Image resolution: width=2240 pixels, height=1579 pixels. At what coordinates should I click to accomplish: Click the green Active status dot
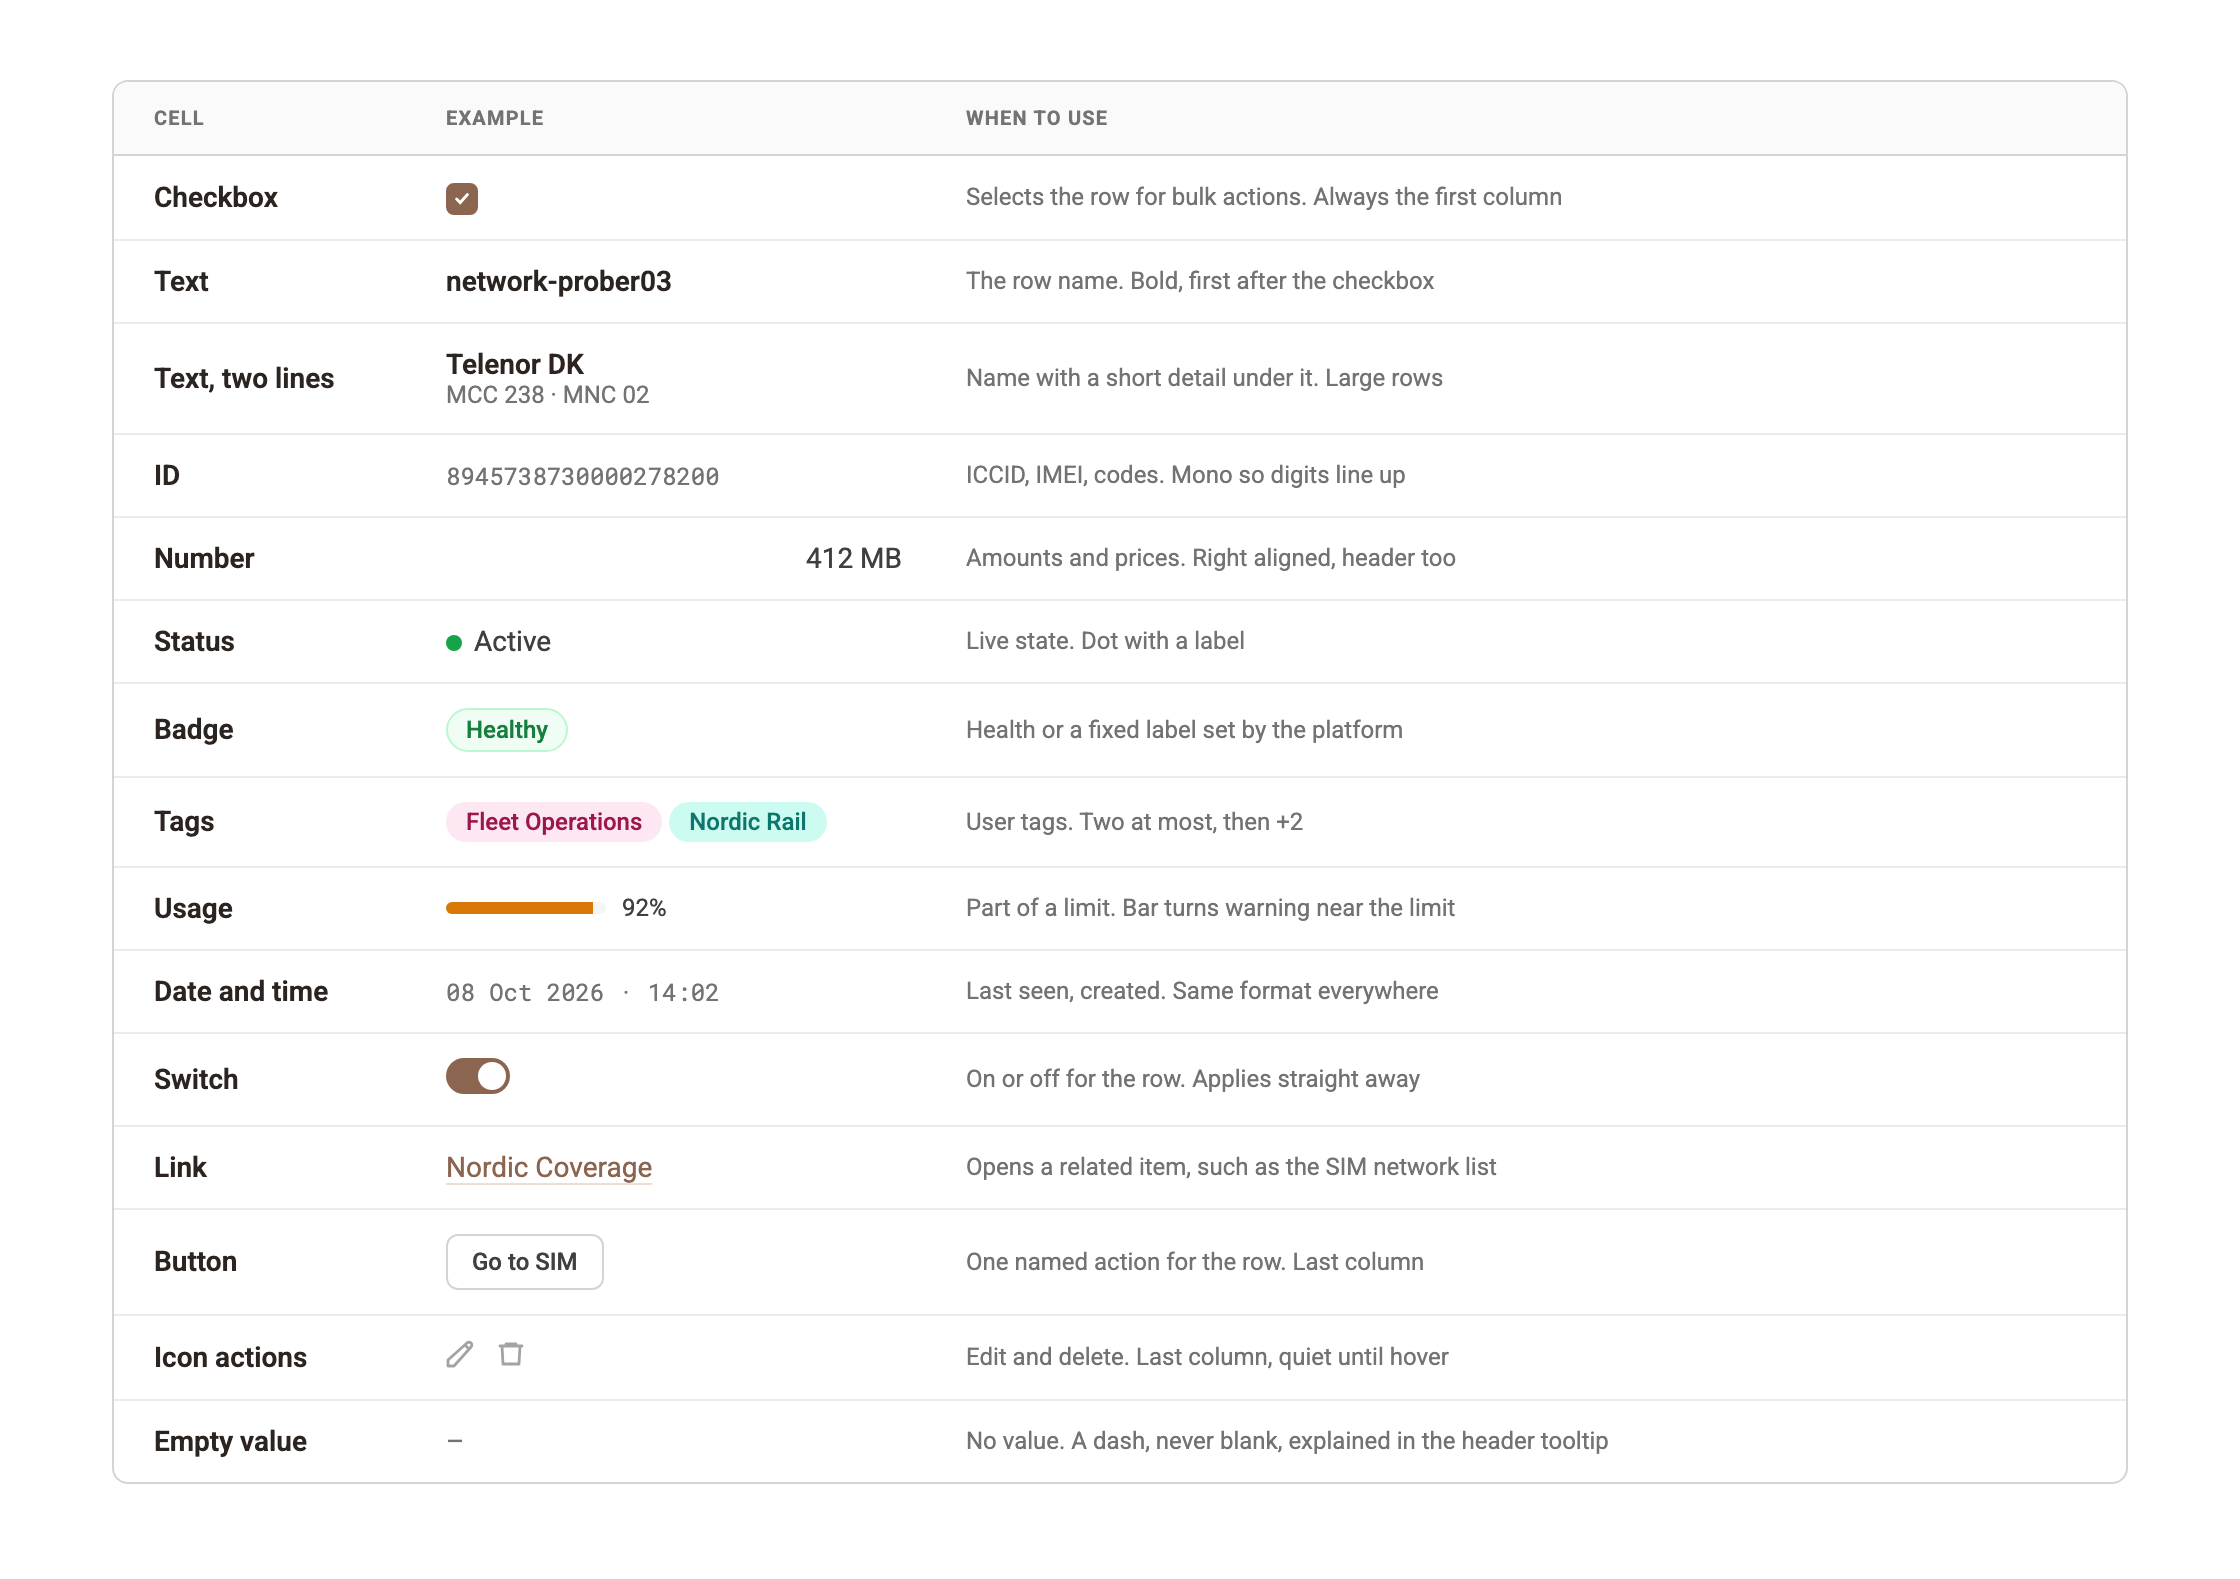pyautogui.click(x=454, y=643)
